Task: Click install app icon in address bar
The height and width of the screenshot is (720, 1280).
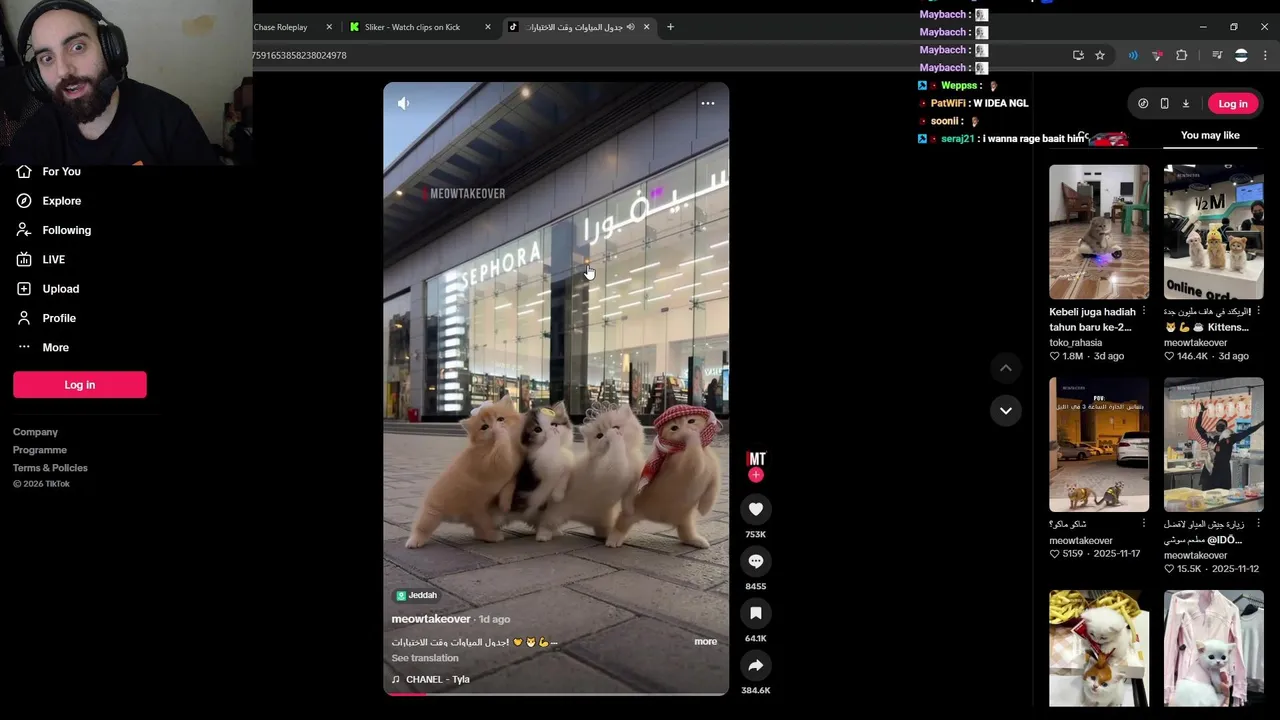Action: (1078, 55)
